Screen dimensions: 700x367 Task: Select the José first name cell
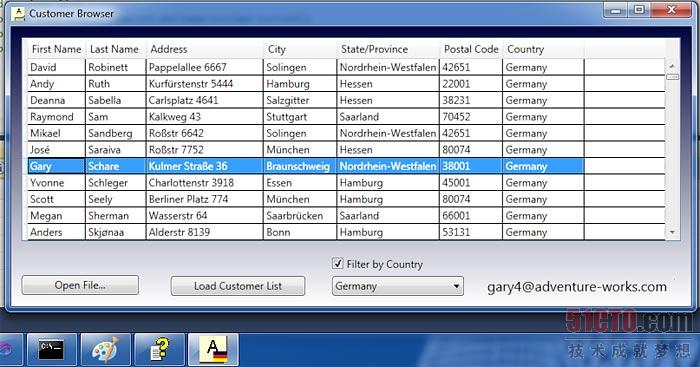(56, 150)
